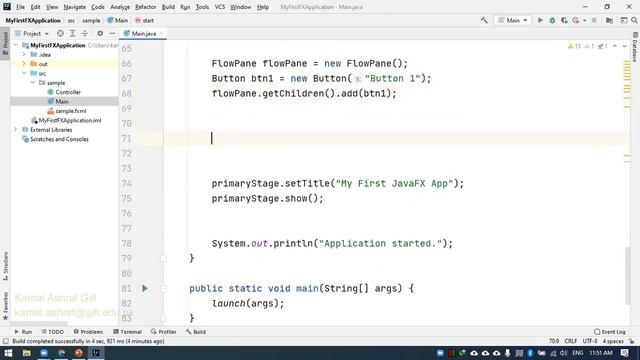This screenshot has height=360, width=640.
Task: Start debugging with the bug icon
Action: click(552, 20)
